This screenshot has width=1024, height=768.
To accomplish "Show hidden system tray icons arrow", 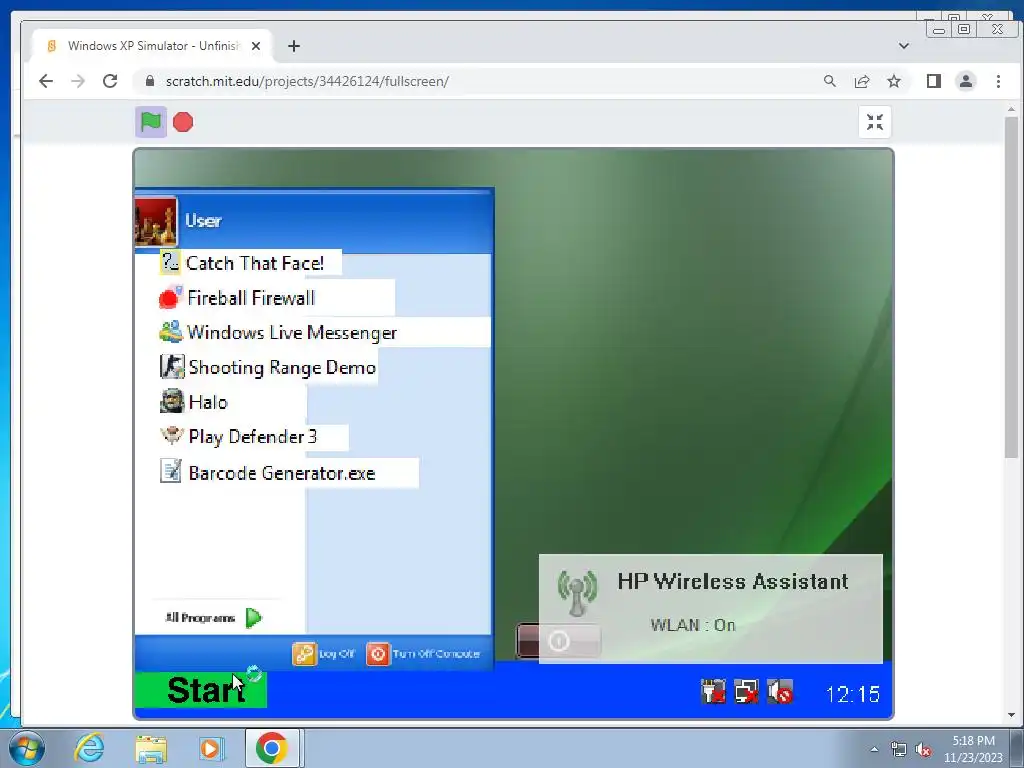I will click(874, 749).
